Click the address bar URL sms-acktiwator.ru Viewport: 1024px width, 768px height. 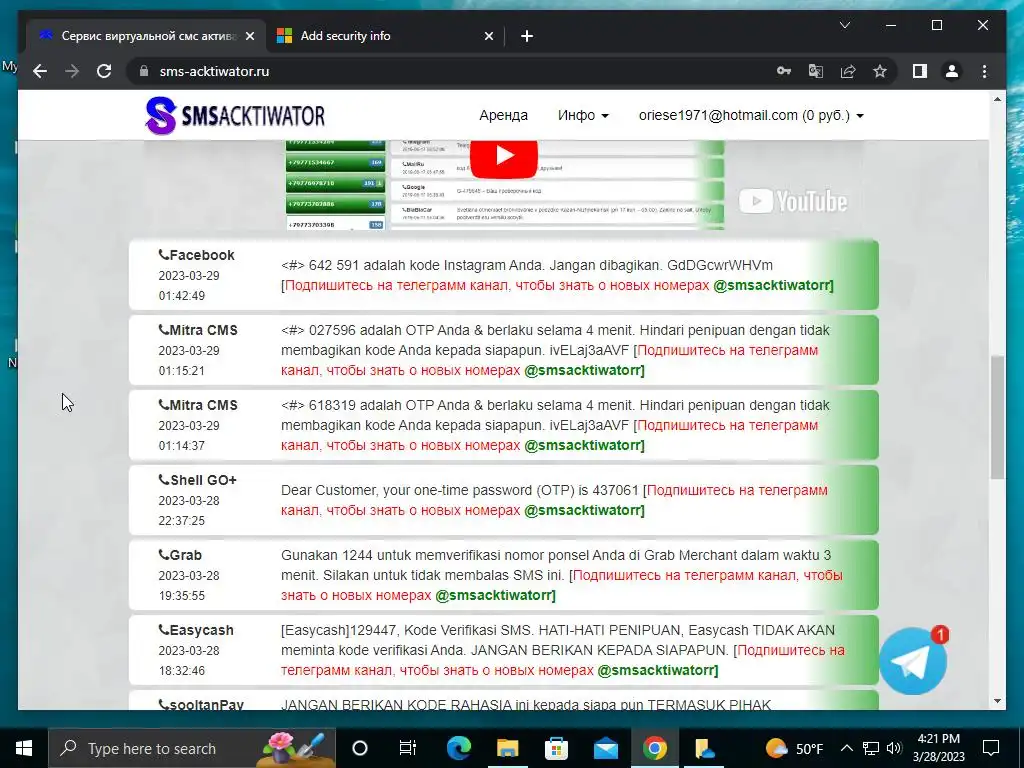[214, 71]
